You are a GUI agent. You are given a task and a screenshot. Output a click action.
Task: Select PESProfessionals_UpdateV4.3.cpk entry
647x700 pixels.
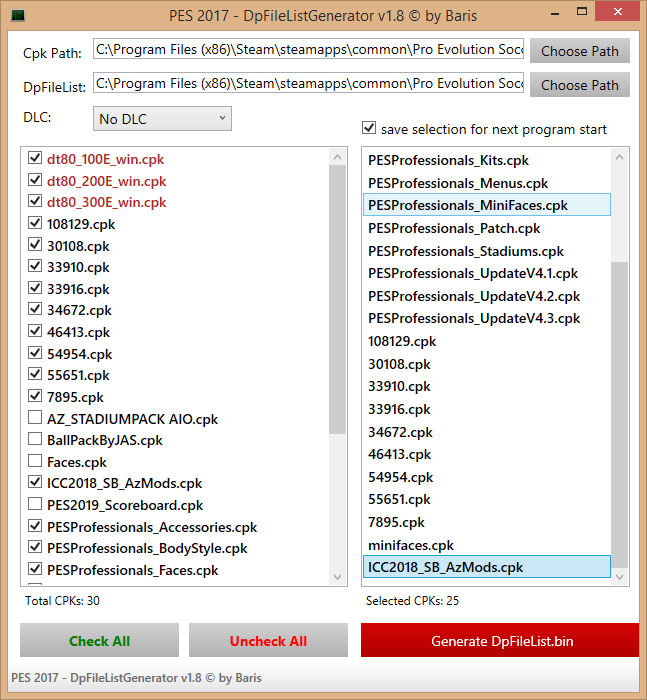[x=487, y=318]
